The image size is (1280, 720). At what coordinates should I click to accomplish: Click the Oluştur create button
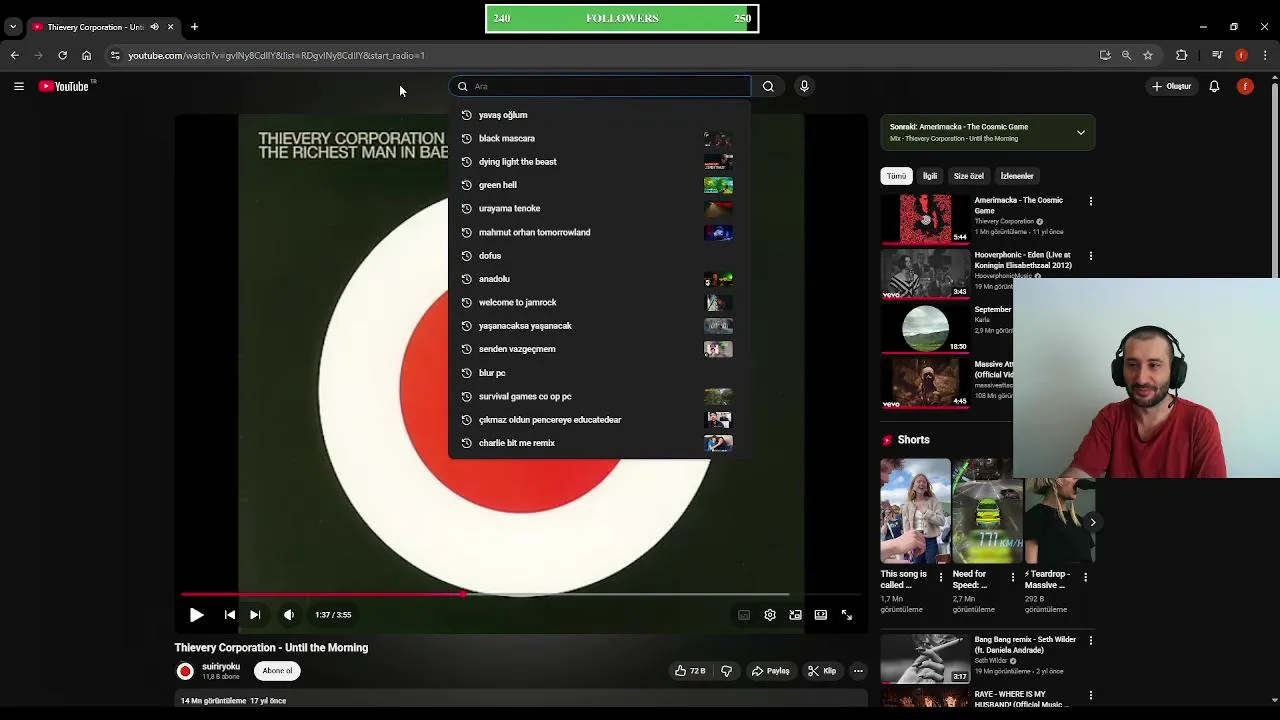[1172, 86]
